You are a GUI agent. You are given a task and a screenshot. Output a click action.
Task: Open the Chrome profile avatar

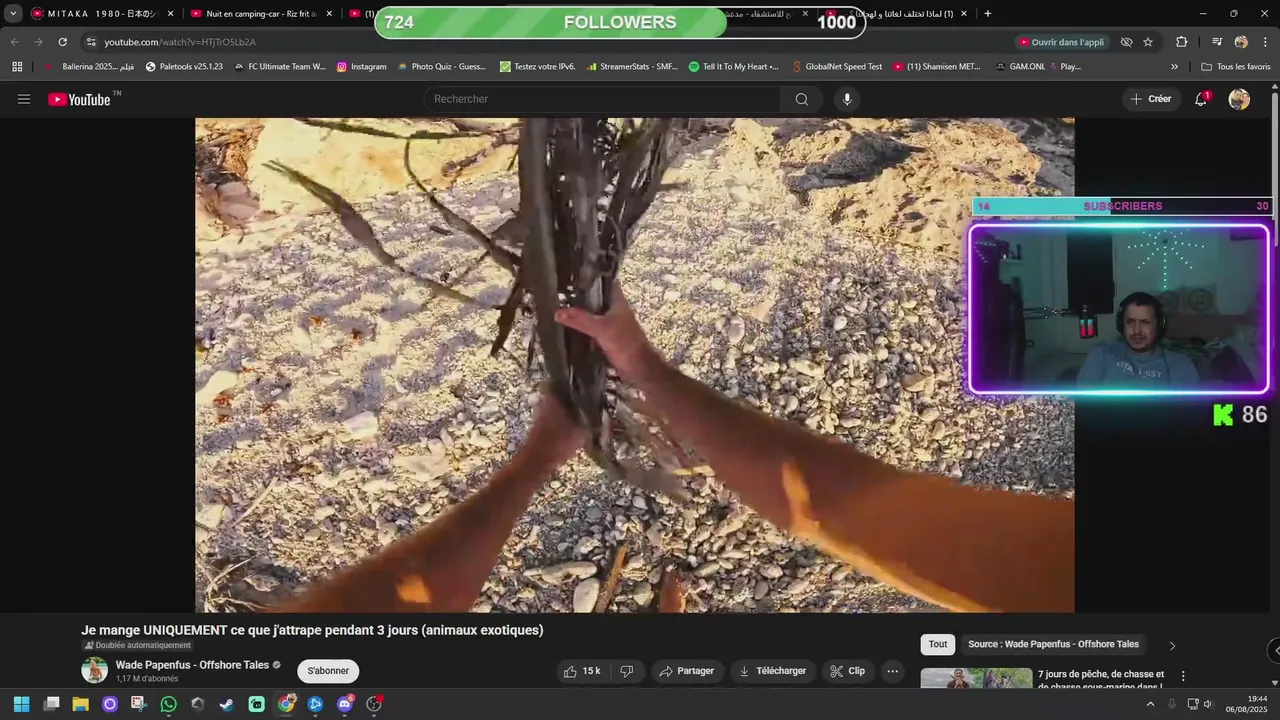pyautogui.click(x=1241, y=42)
